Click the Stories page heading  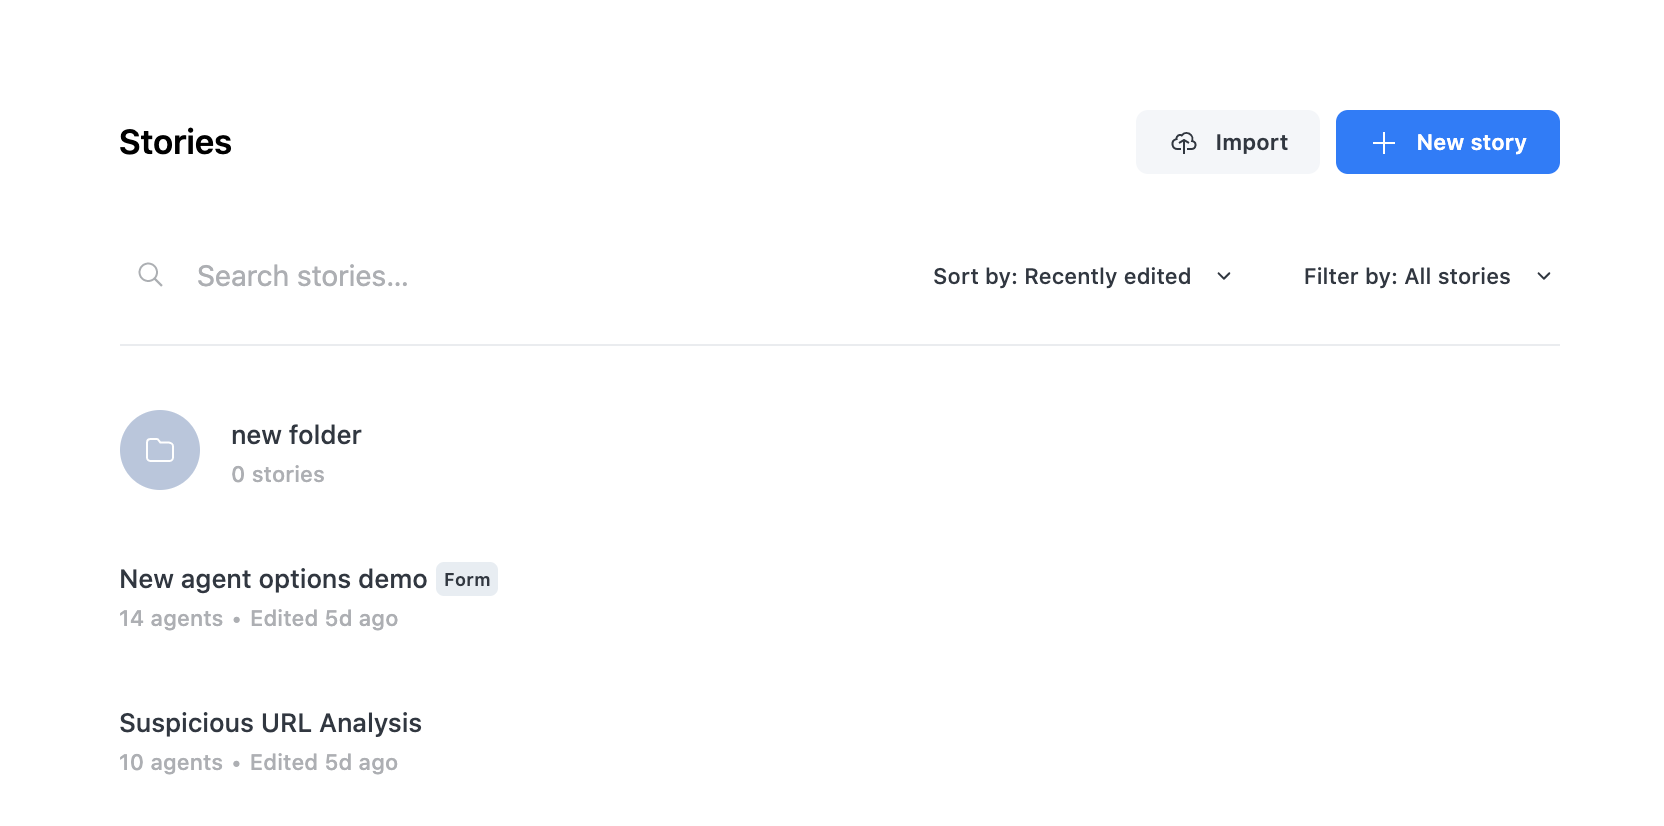click(175, 142)
